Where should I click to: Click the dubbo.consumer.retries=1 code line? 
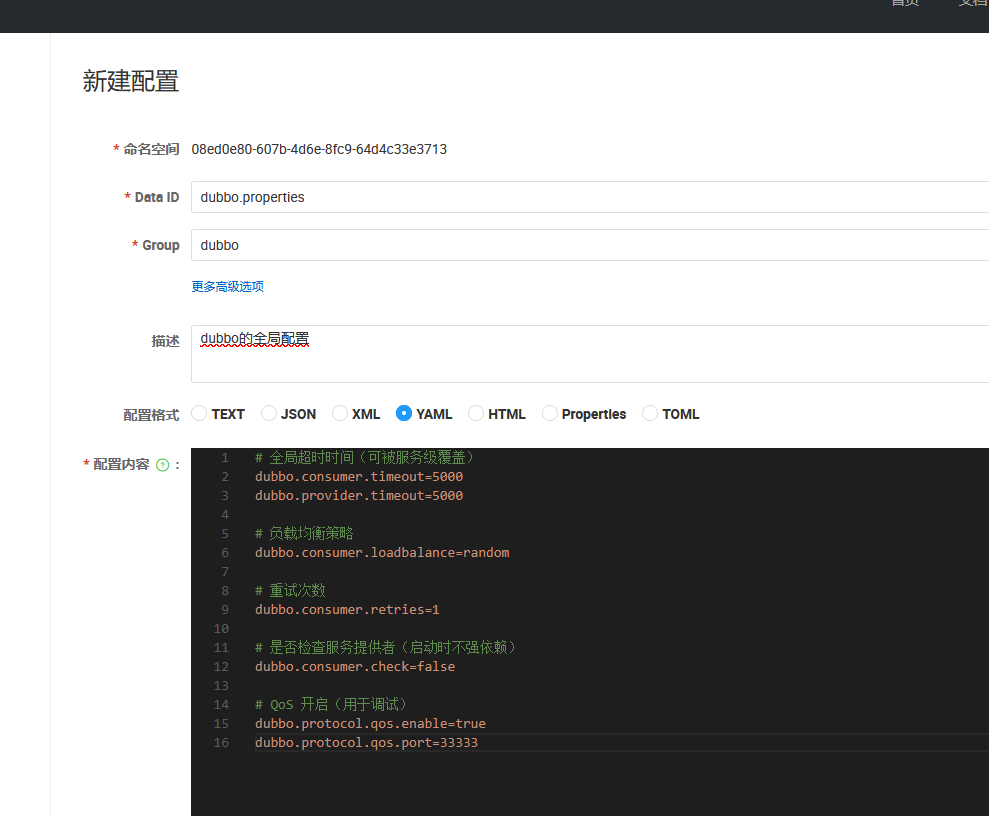347,609
